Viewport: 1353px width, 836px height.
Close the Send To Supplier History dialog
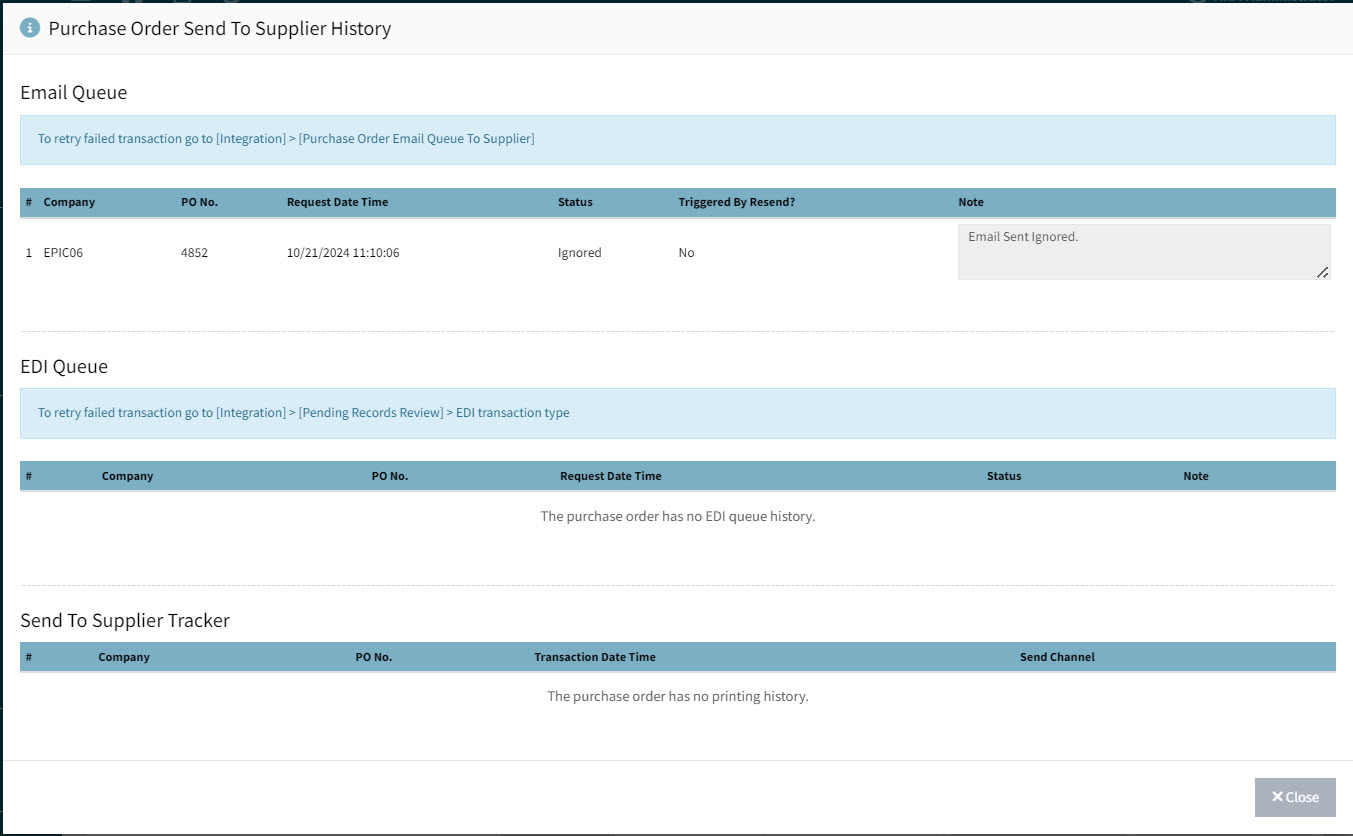pos(1294,797)
